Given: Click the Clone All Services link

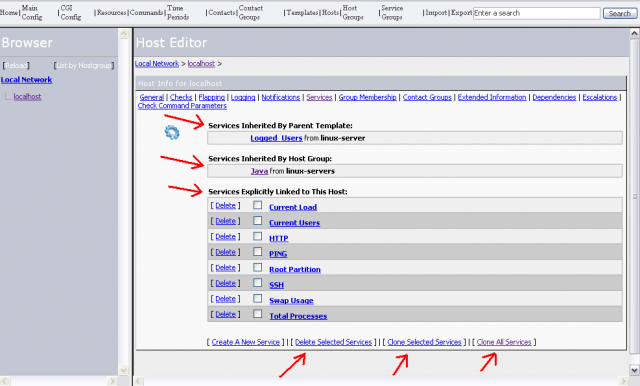Looking at the screenshot, I should tap(504, 342).
